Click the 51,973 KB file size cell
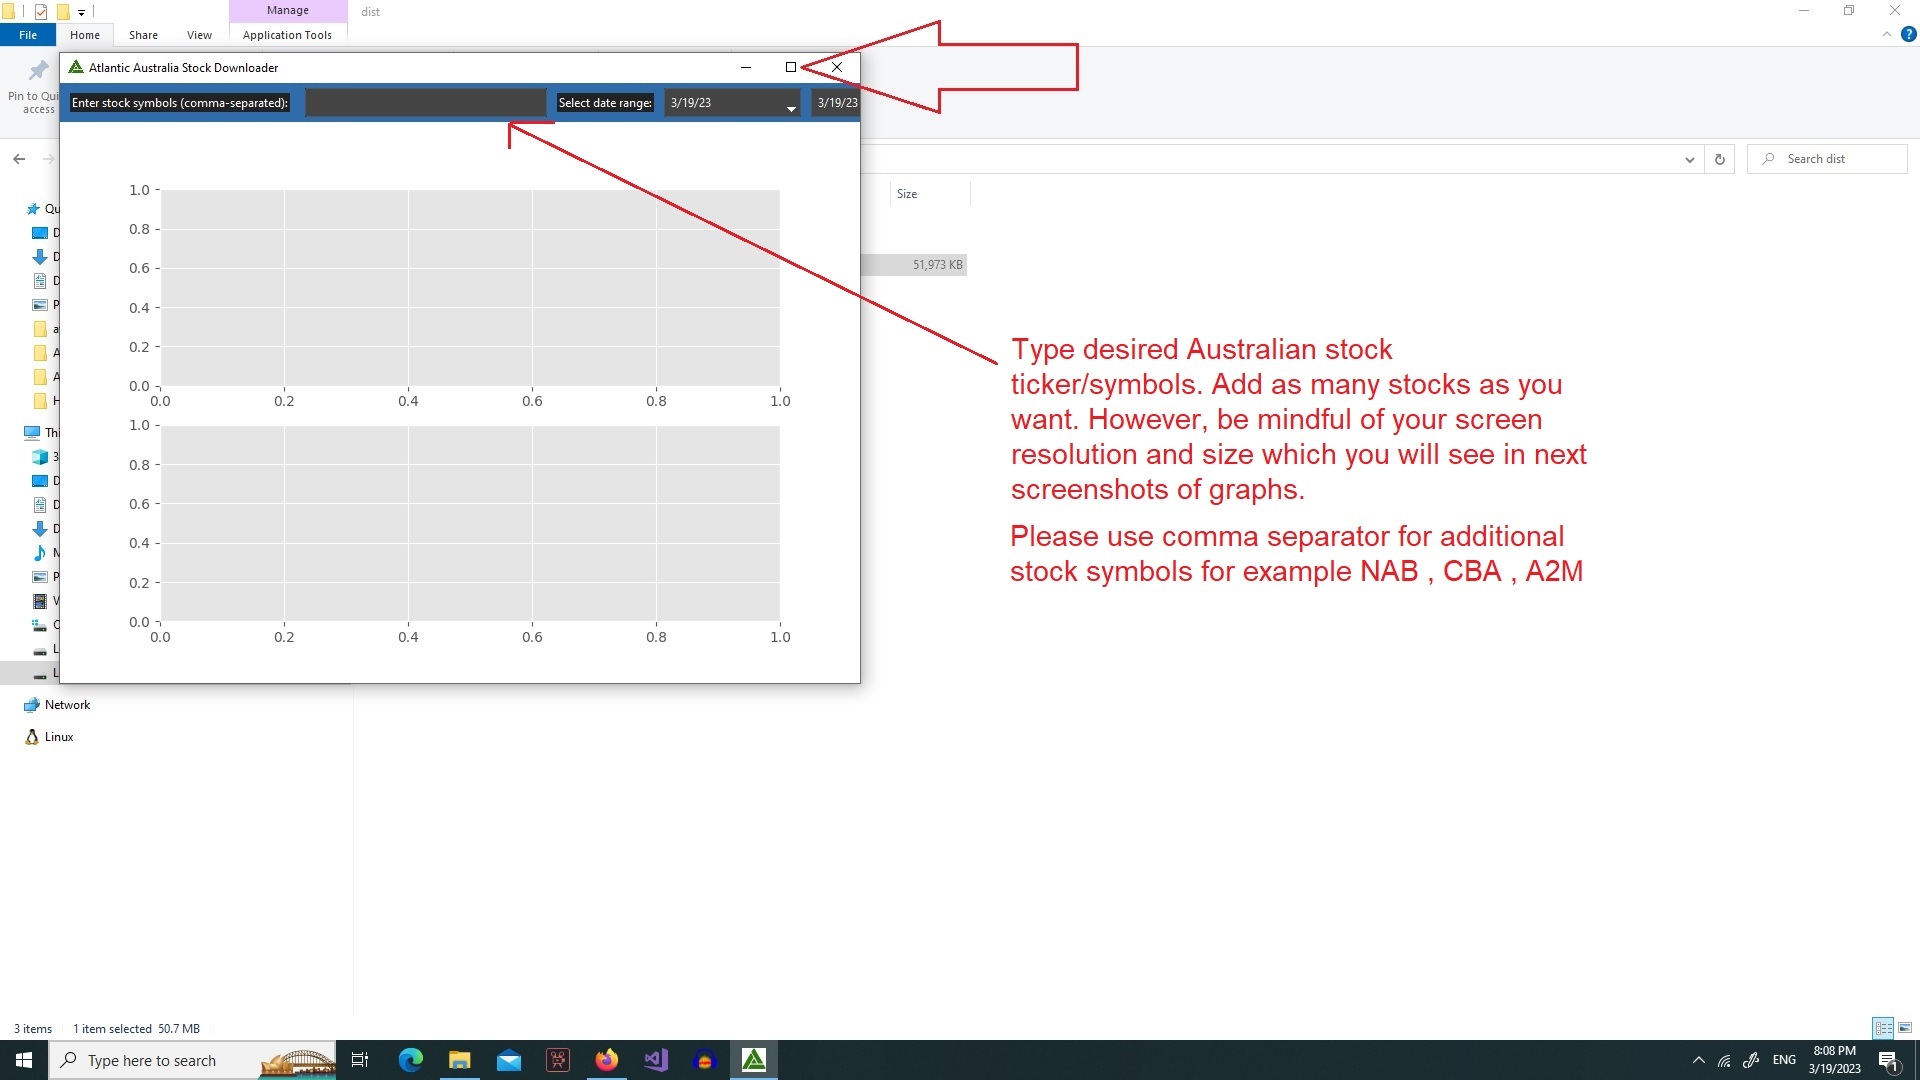 (937, 265)
